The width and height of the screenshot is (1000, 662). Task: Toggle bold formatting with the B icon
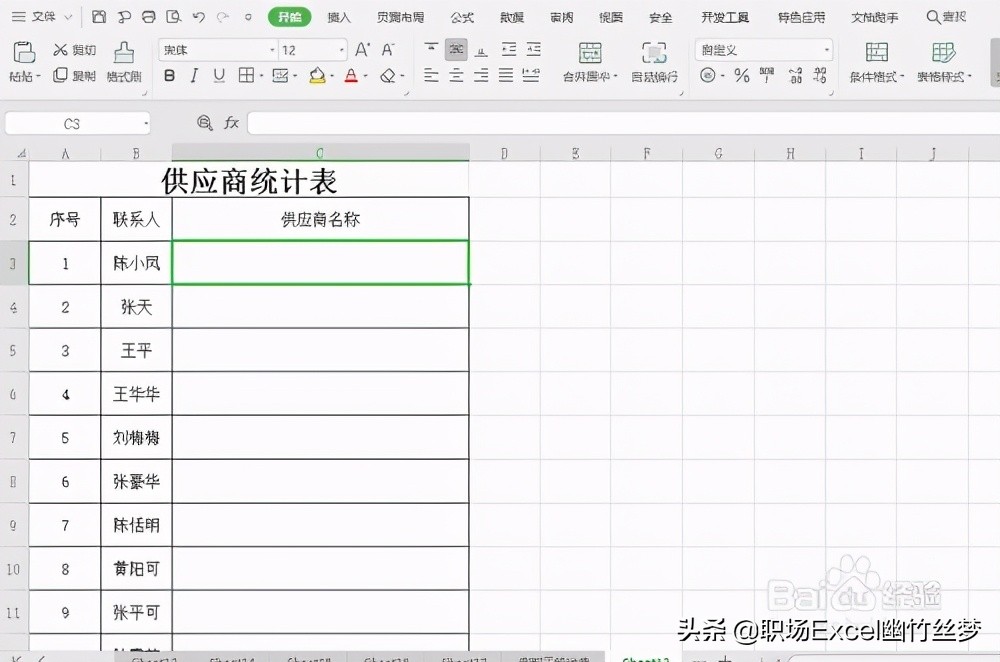[170, 75]
